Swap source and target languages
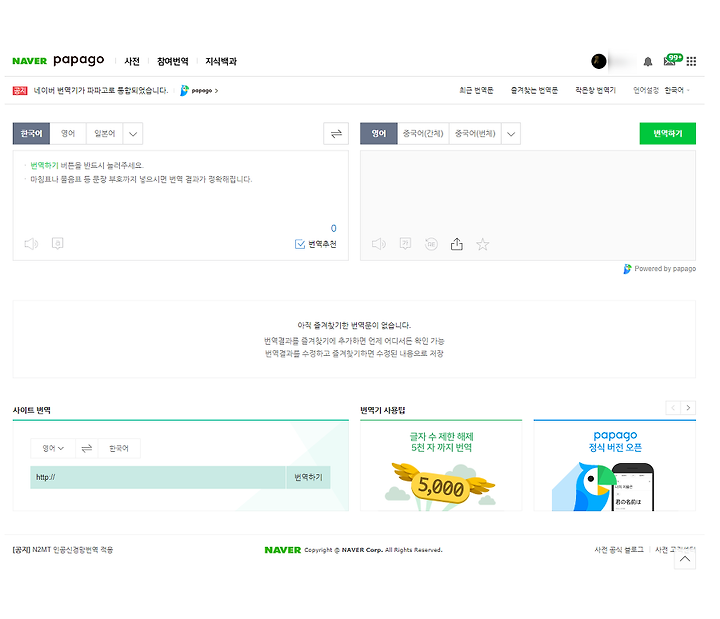The width and height of the screenshot is (720, 619). click(336, 134)
